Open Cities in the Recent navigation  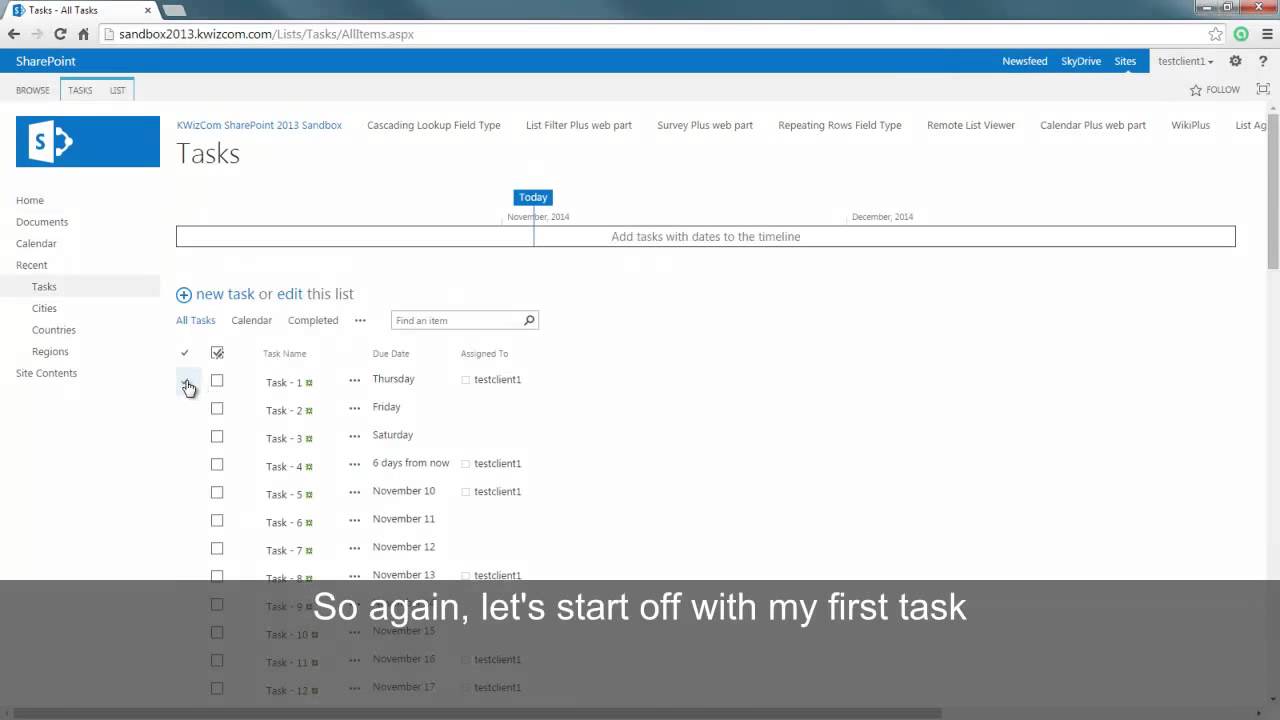pos(44,308)
